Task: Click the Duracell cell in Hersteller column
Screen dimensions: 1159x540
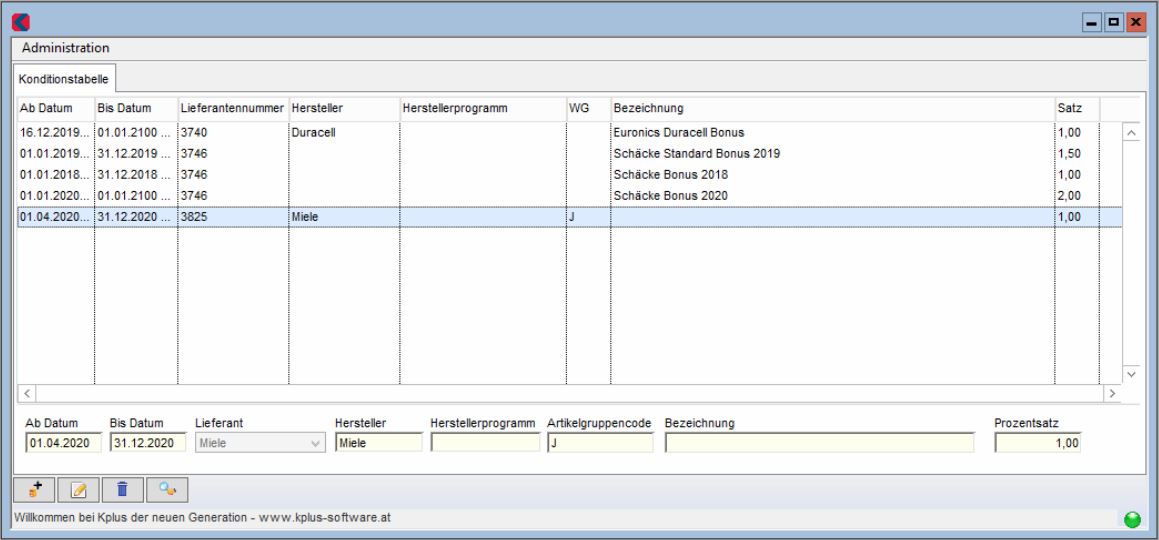Action: pos(344,133)
